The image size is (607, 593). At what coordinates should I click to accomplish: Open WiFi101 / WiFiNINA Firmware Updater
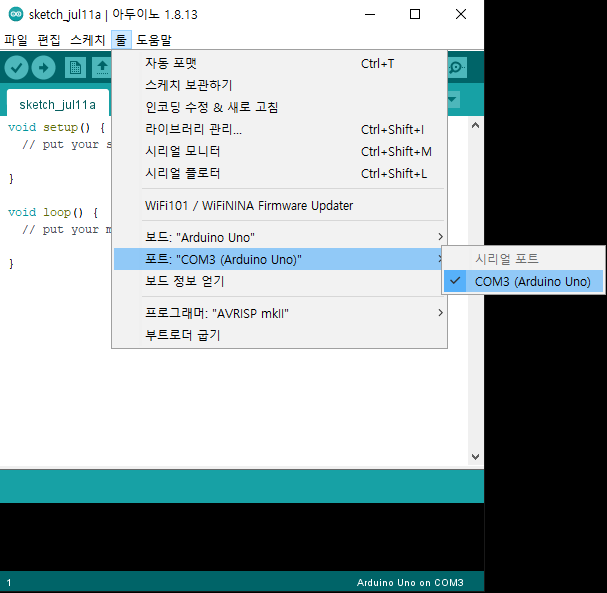click(x=279, y=205)
